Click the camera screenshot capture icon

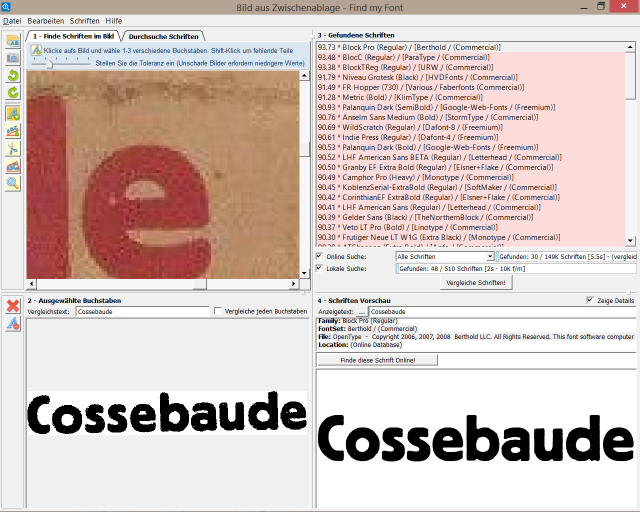pyautogui.click(x=13, y=58)
